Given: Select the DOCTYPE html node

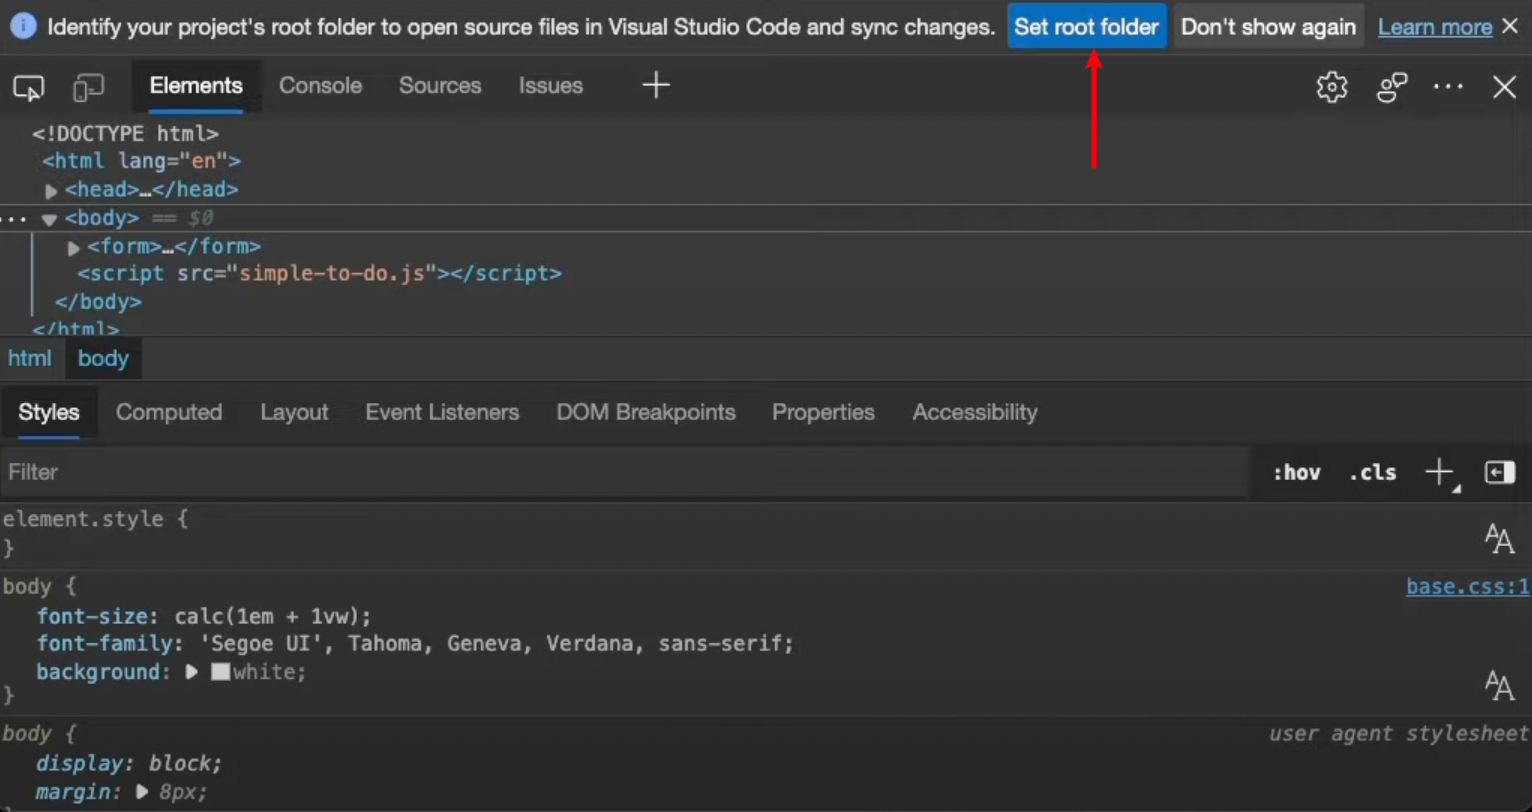Looking at the screenshot, I should [x=125, y=133].
